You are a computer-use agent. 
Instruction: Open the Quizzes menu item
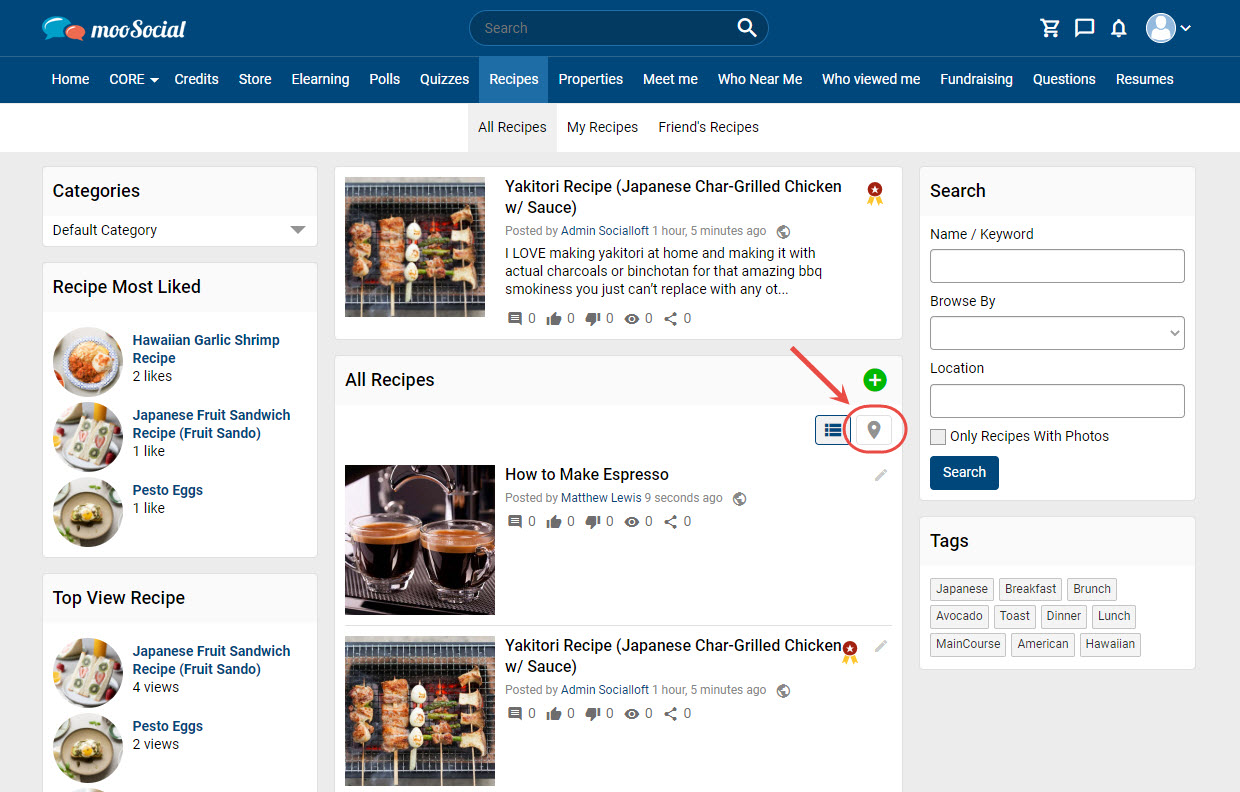[x=444, y=79]
